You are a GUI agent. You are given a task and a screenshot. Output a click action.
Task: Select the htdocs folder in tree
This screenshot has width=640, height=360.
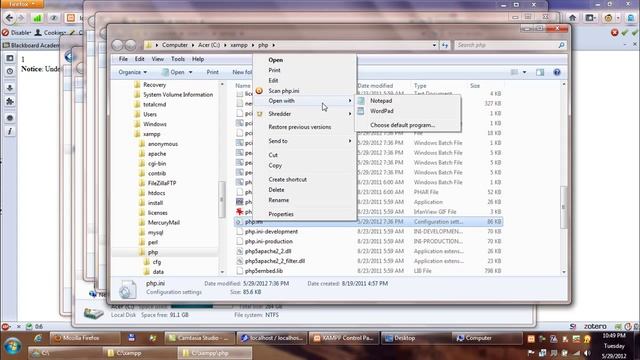(x=156, y=193)
